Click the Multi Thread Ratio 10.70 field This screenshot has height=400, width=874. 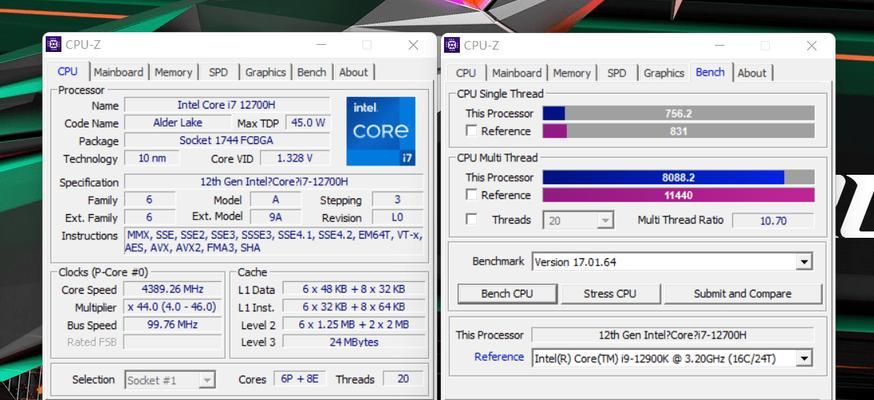[x=773, y=220]
